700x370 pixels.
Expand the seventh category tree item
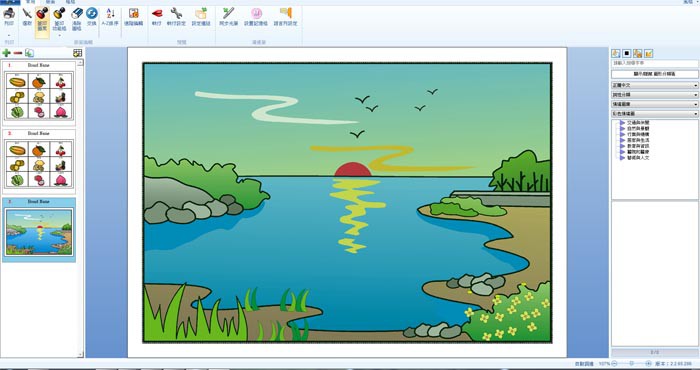coord(622,158)
